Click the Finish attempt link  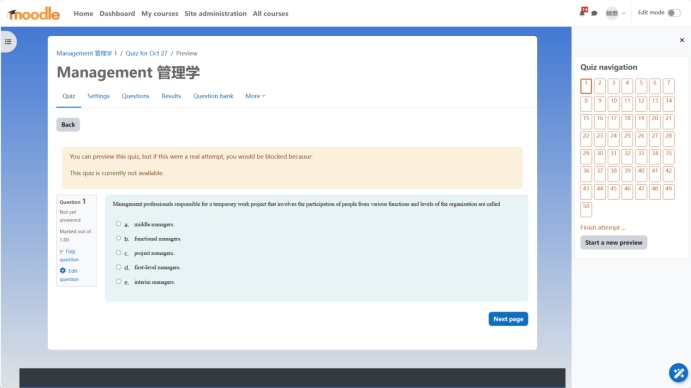(x=602, y=228)
